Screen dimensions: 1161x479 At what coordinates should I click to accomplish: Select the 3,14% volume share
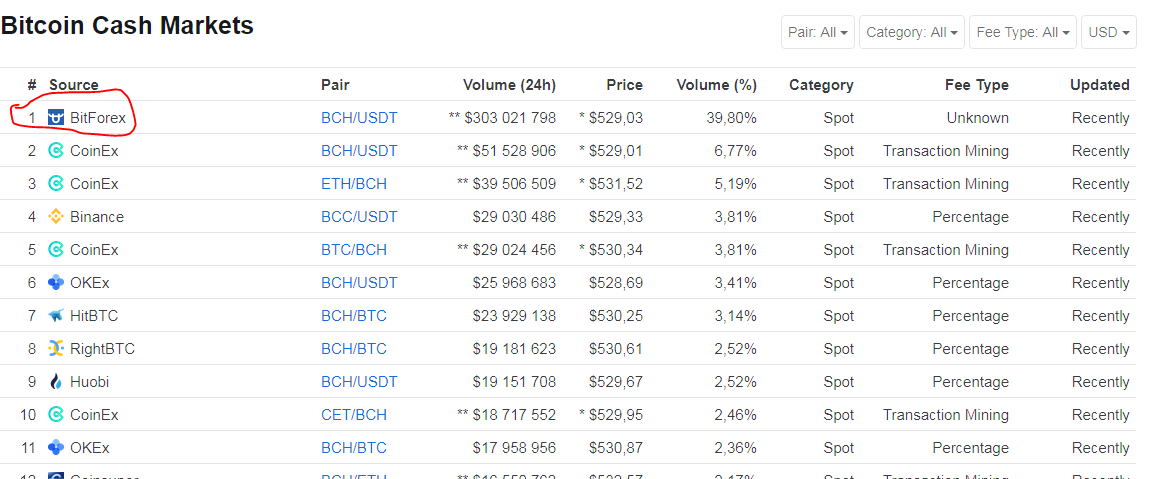pos(735,315)
